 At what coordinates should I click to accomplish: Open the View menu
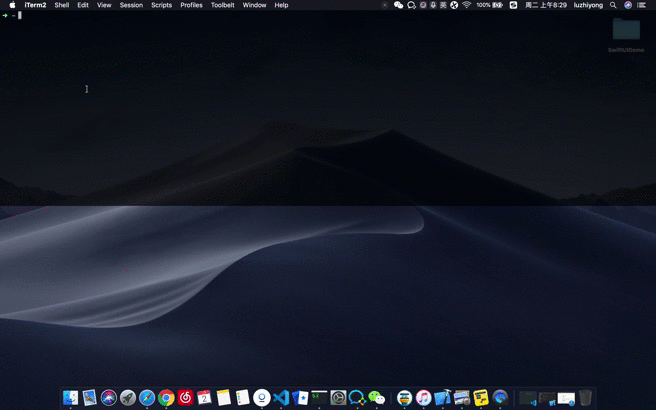pos(104,5)
